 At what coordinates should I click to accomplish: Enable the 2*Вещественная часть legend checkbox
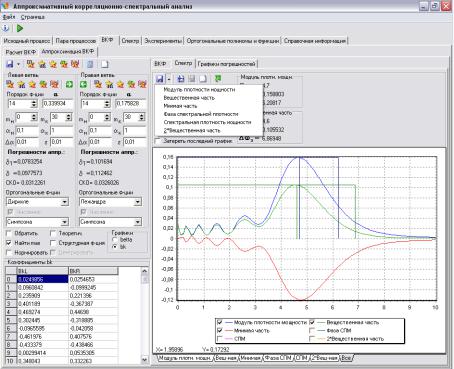[x=312, y=339]
